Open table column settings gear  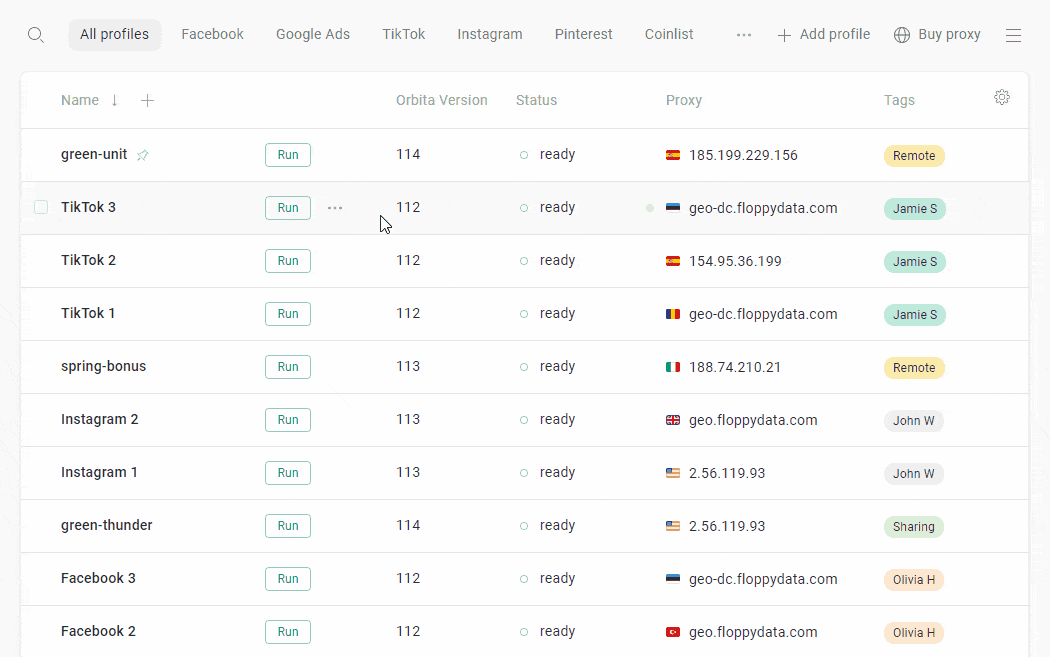[x=1002, y=97]
